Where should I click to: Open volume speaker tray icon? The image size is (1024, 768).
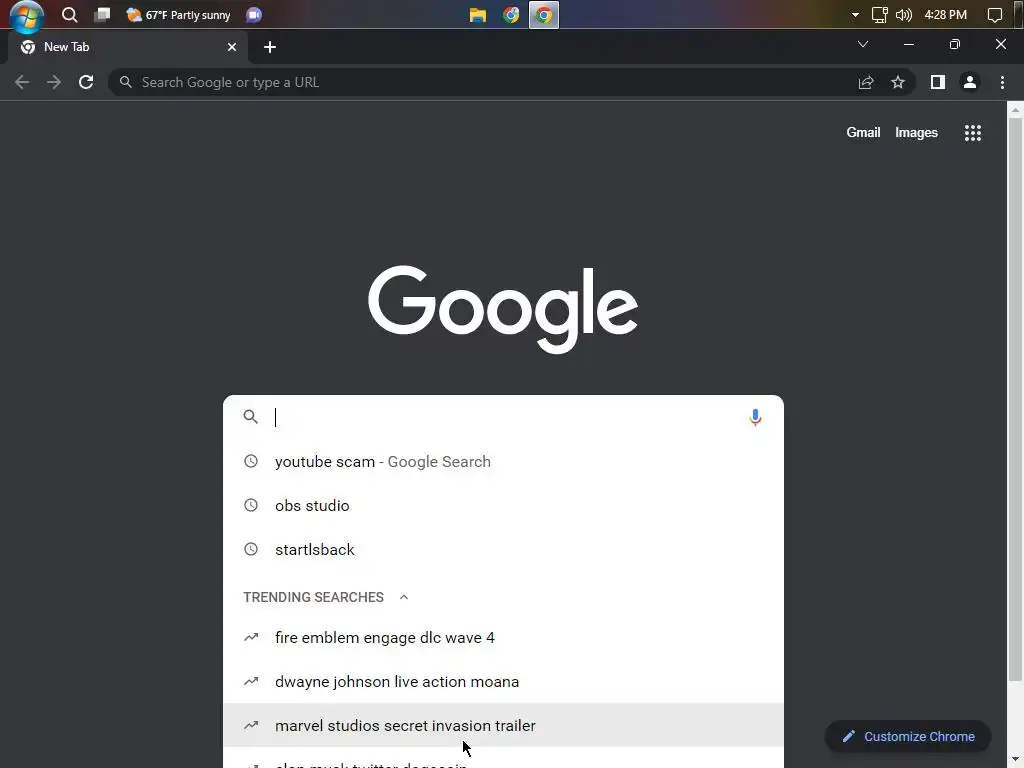(x=904, y=15)
